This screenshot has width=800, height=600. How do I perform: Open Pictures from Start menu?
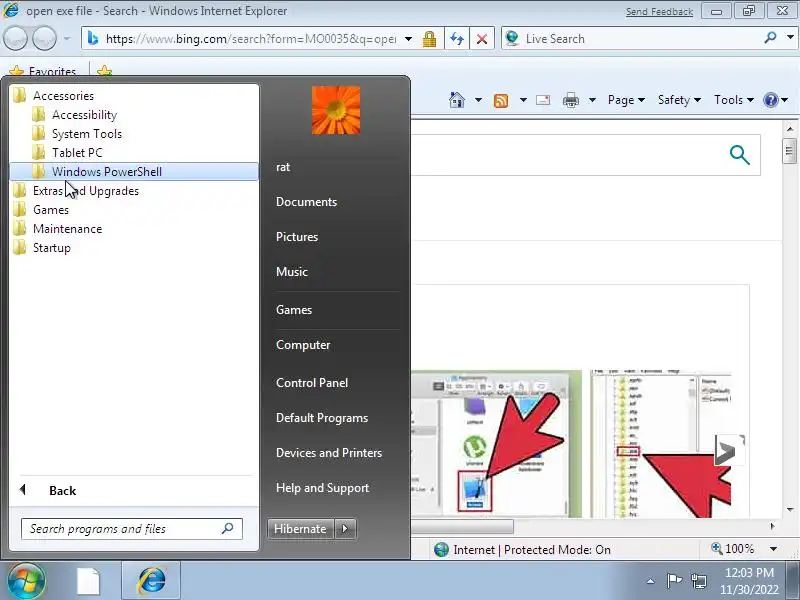[x=297, y=237]
